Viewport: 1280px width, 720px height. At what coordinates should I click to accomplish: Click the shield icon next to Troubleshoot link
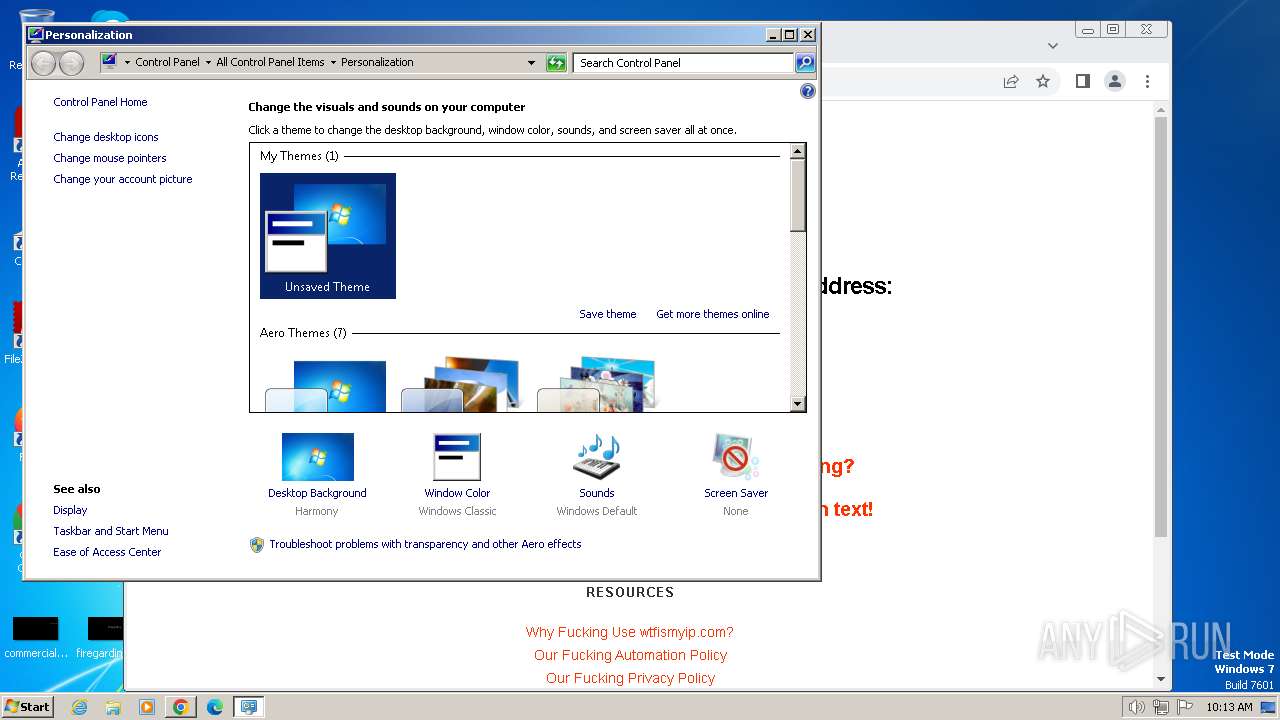tap(257, 544)
